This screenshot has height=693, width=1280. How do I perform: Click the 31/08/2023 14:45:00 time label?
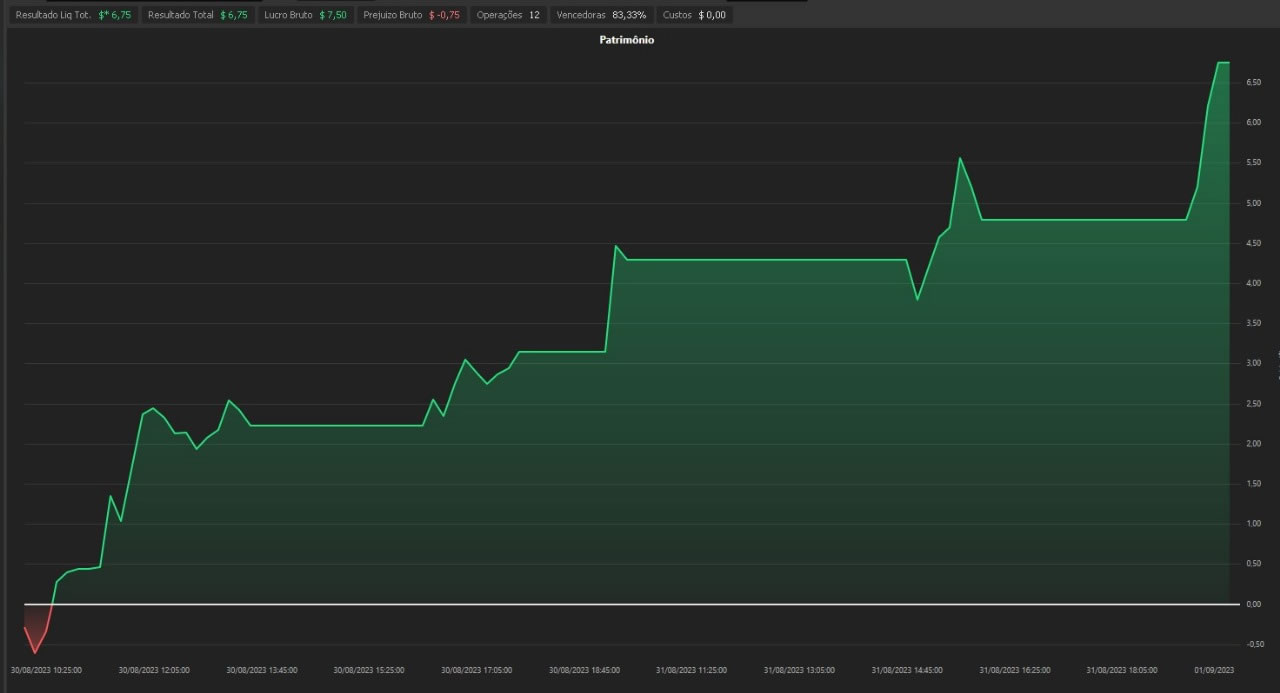click(908, 670)
